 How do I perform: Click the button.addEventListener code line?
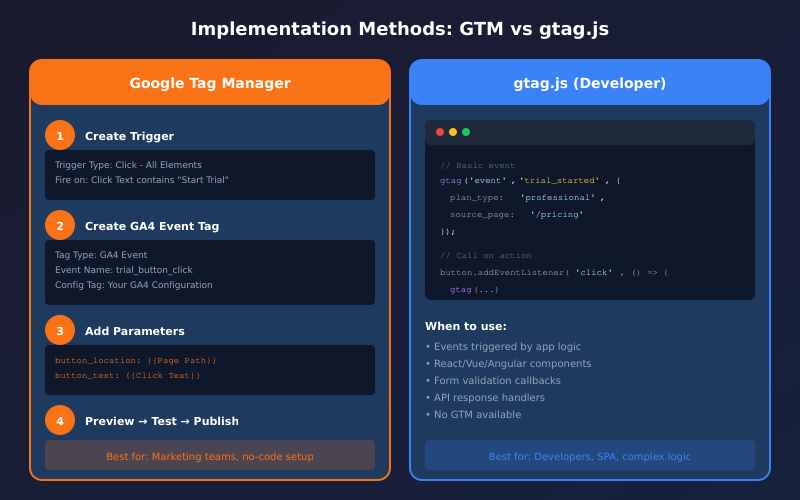click(x=554, y=272)
